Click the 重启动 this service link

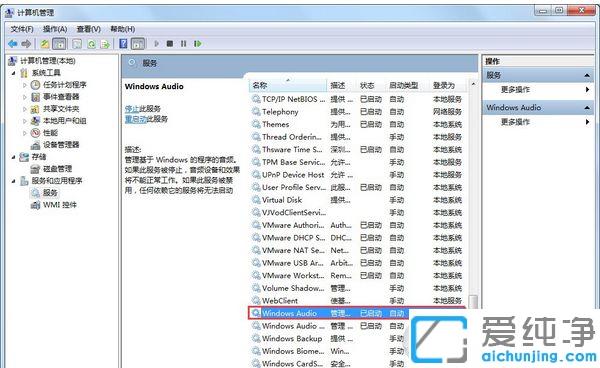point(136,119)
